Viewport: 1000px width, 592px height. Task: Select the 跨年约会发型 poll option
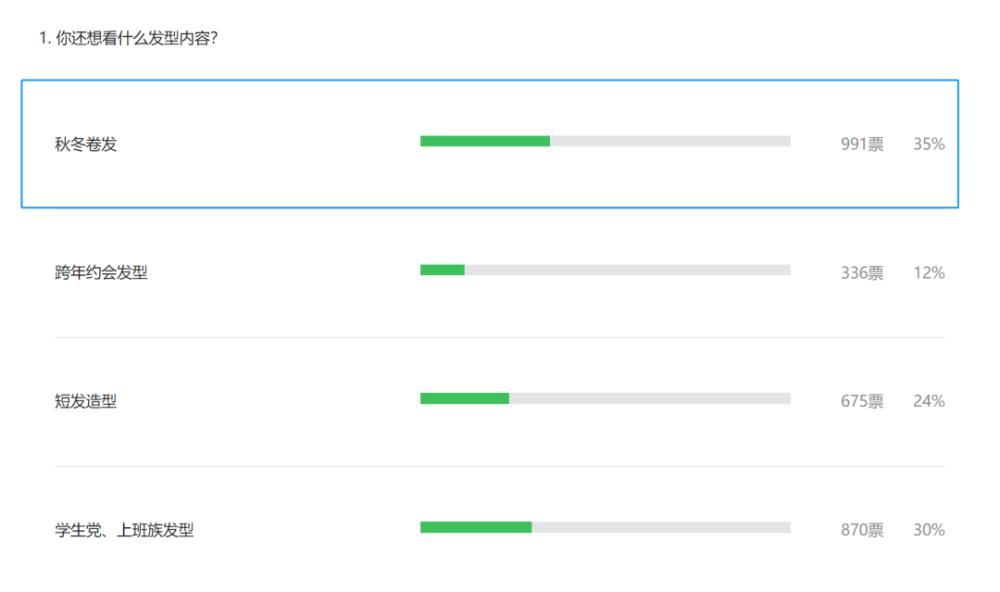[x=101, y=273]
